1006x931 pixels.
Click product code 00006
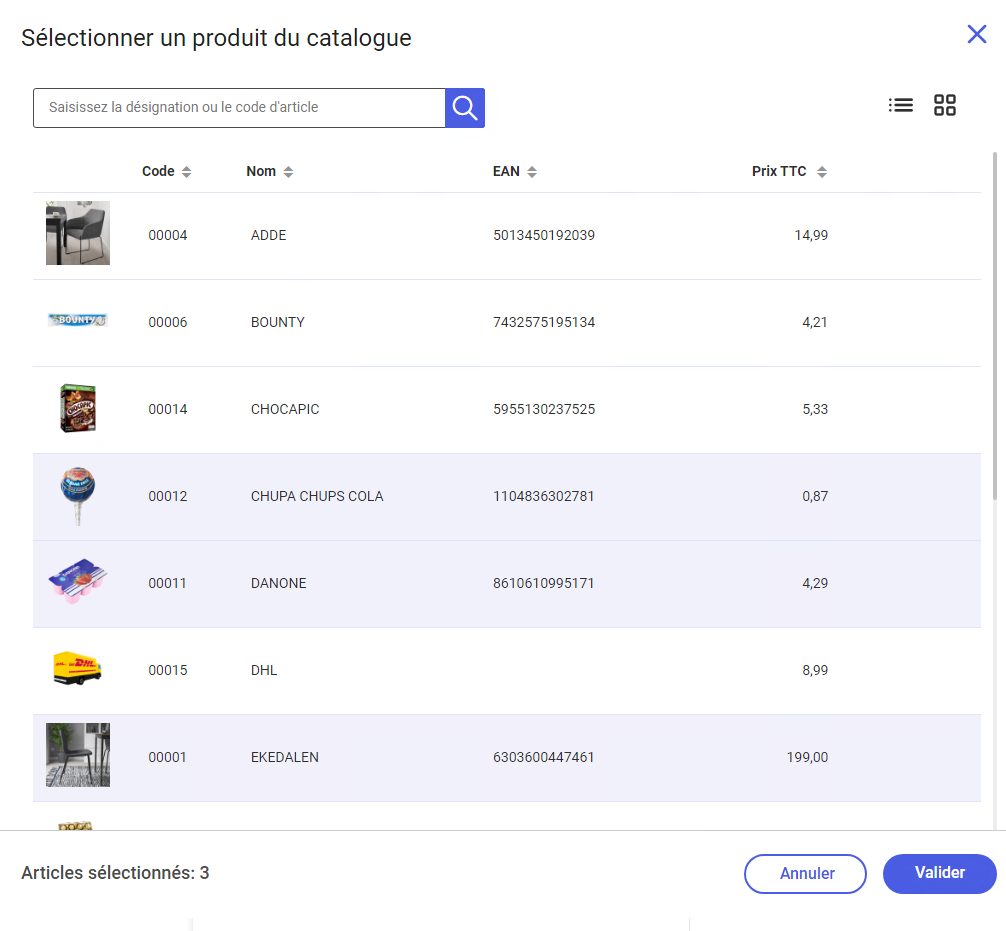click(x=167, y=322)
